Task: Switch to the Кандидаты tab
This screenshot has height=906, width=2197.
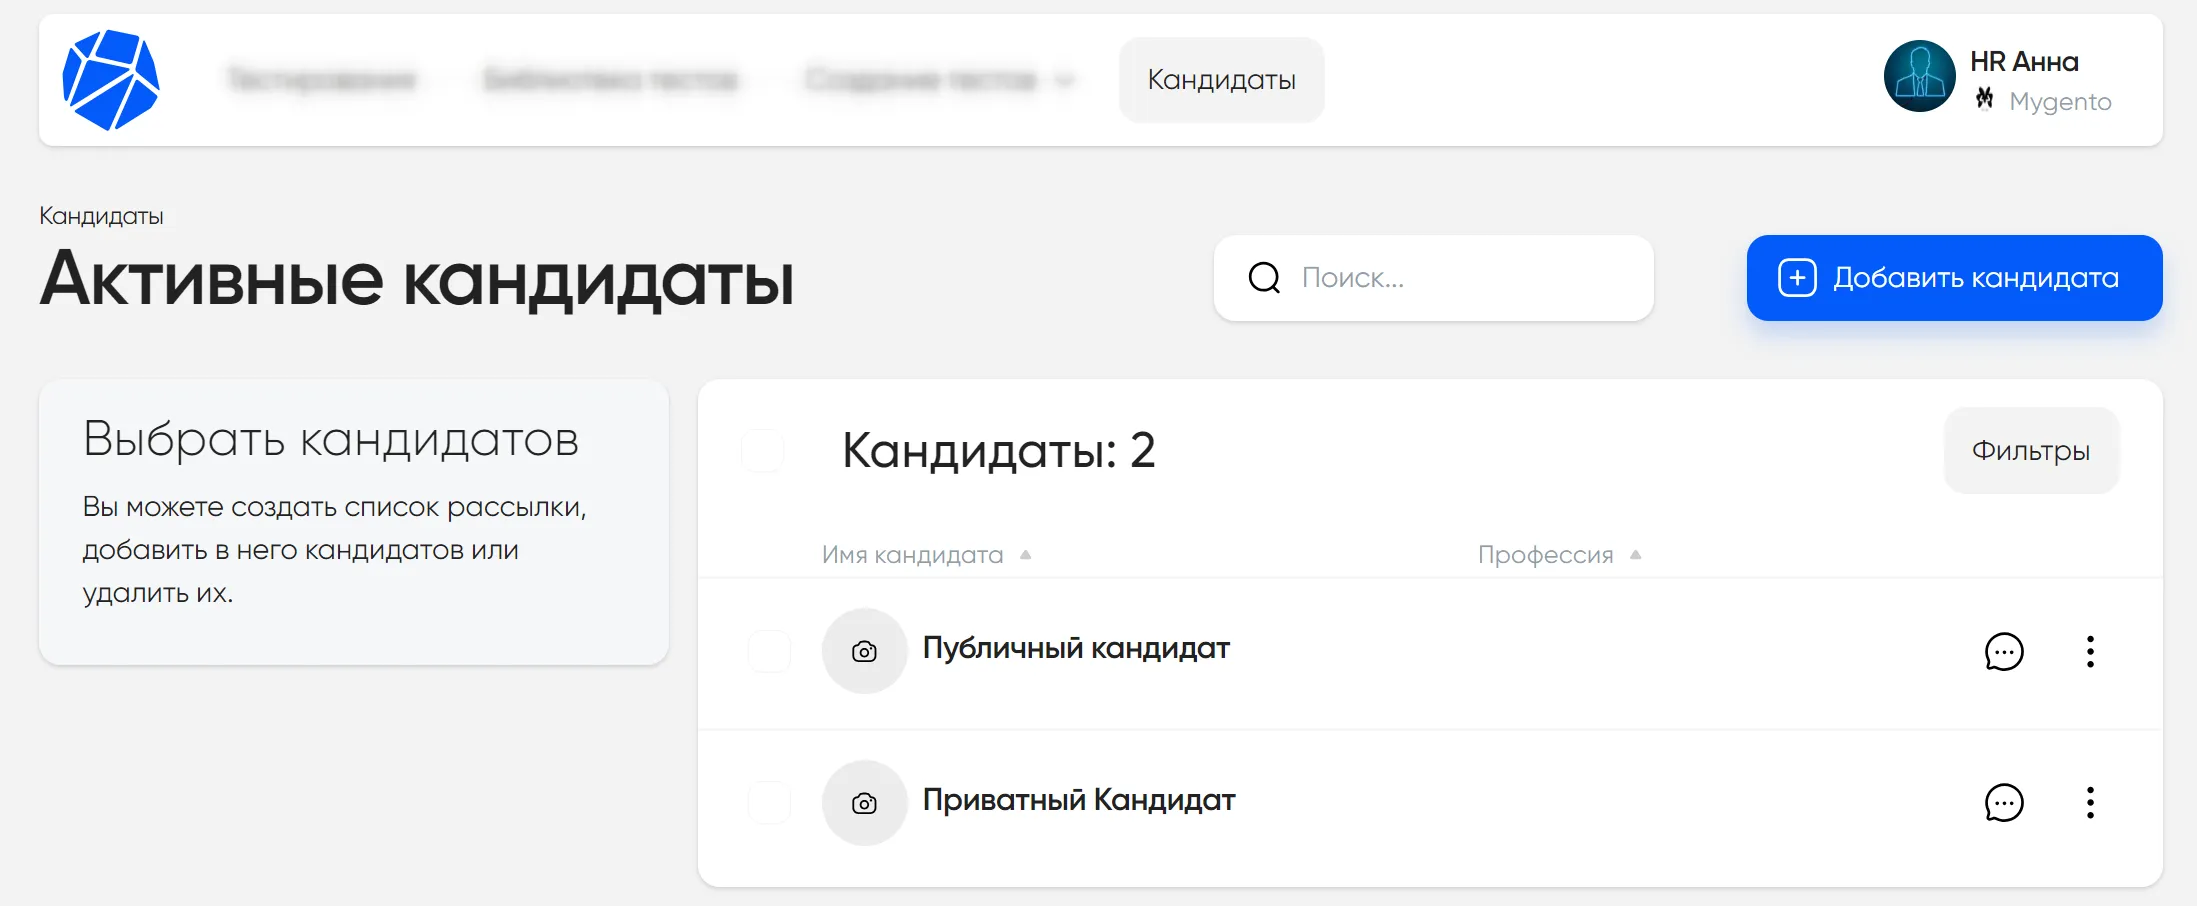Action: tap(1221, 79)
